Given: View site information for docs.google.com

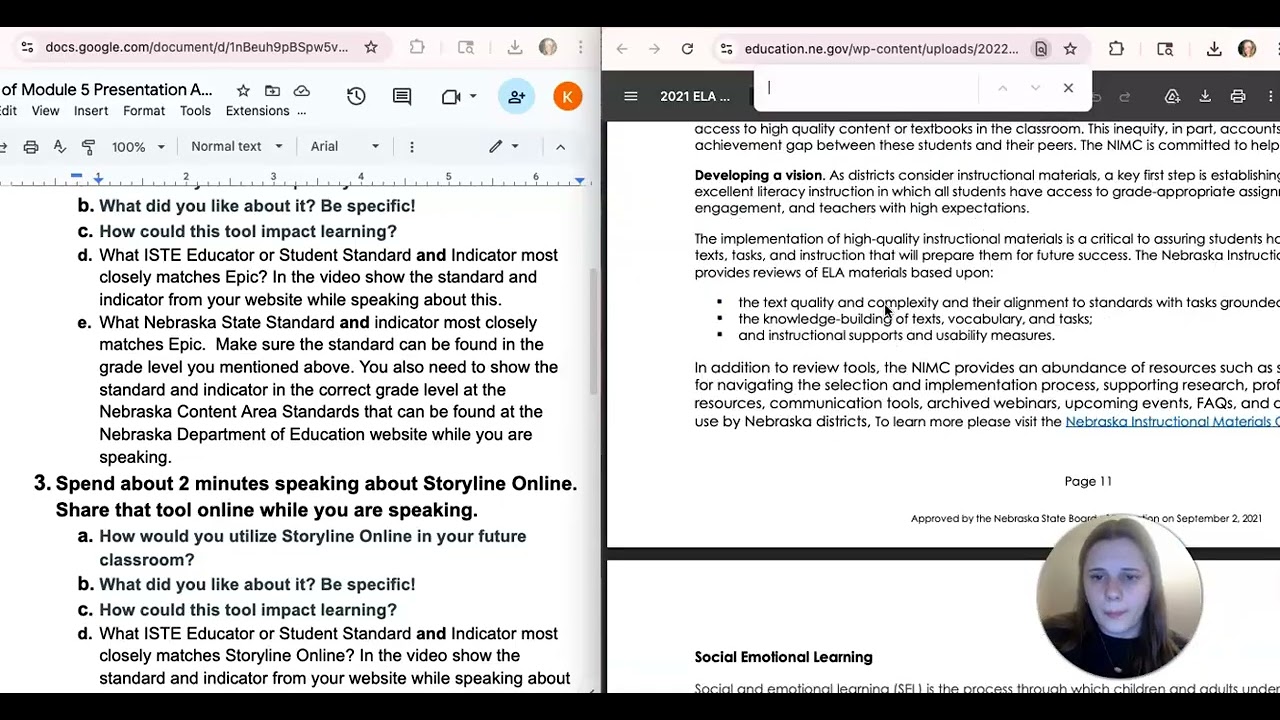Looking at the screenshot, I should coord(27,47).
